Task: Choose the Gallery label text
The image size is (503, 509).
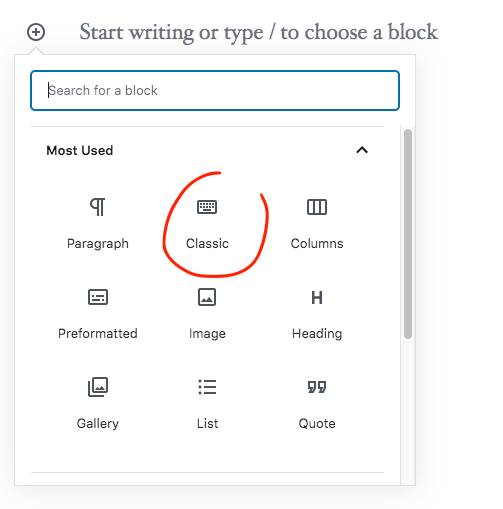Action: [x=98, y=424]
